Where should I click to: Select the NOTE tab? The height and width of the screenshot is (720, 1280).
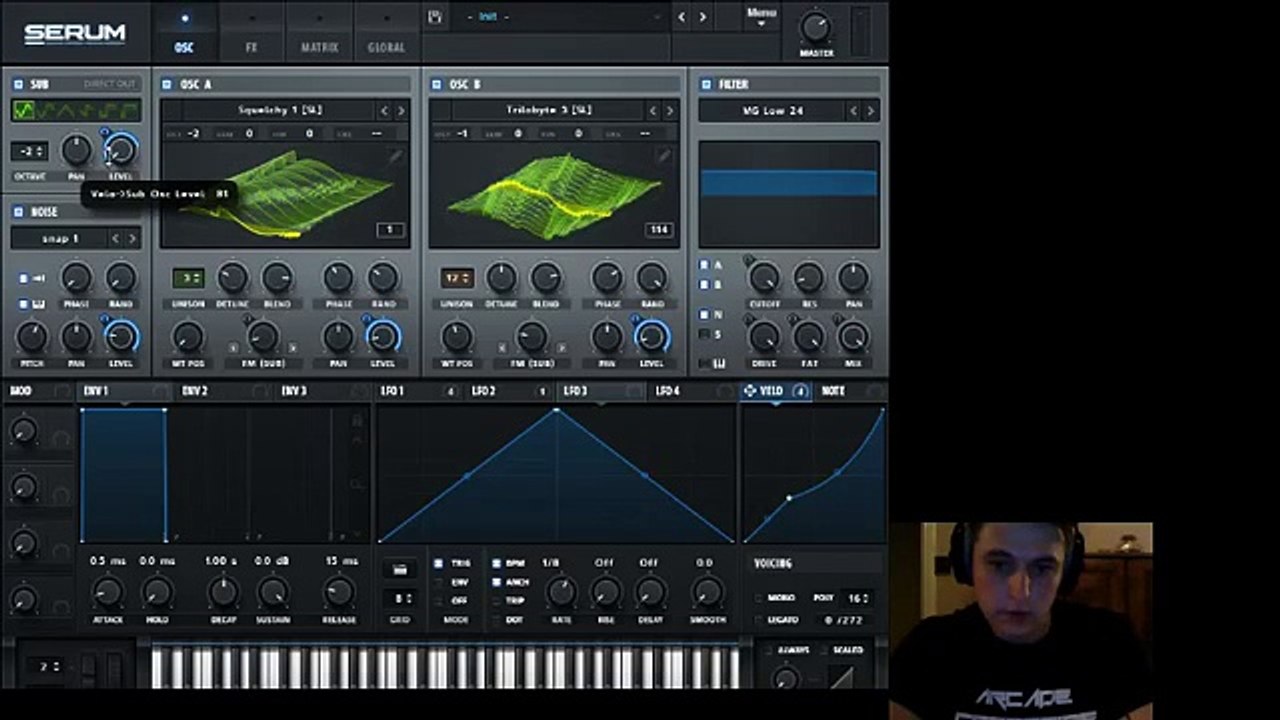(833, 391)
